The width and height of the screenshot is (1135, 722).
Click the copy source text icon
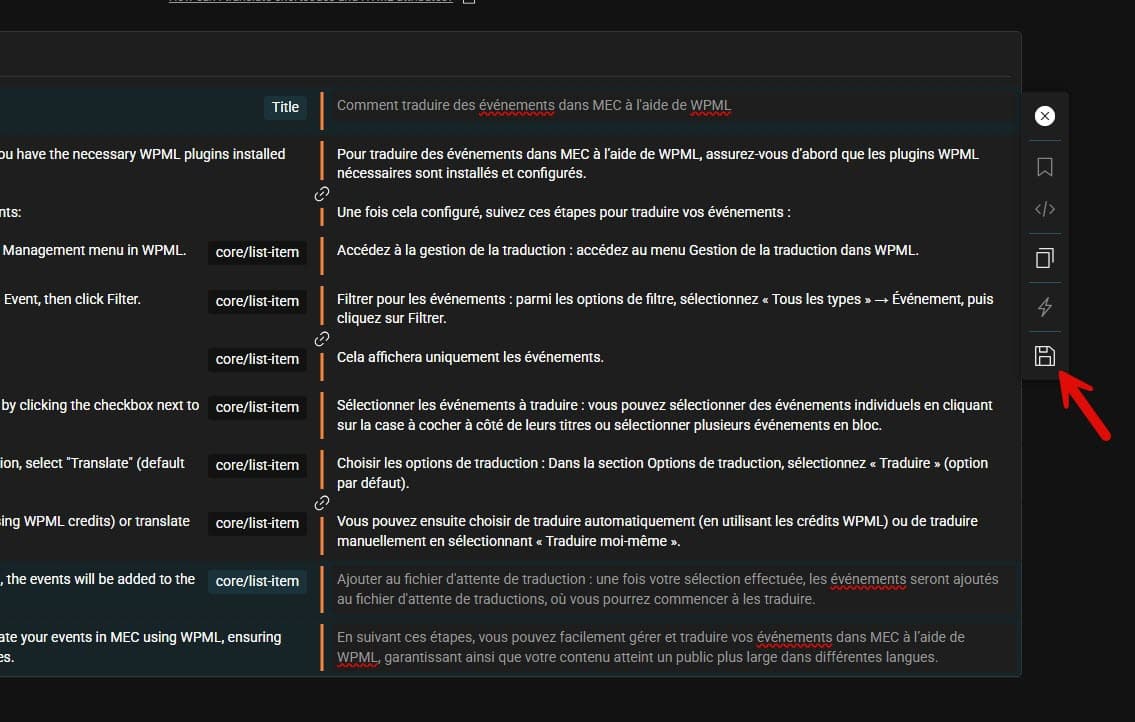pyautogui.click(x=1045, y=258)
